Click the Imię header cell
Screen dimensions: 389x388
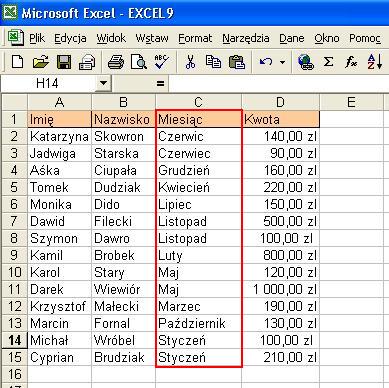pos(59,119)
